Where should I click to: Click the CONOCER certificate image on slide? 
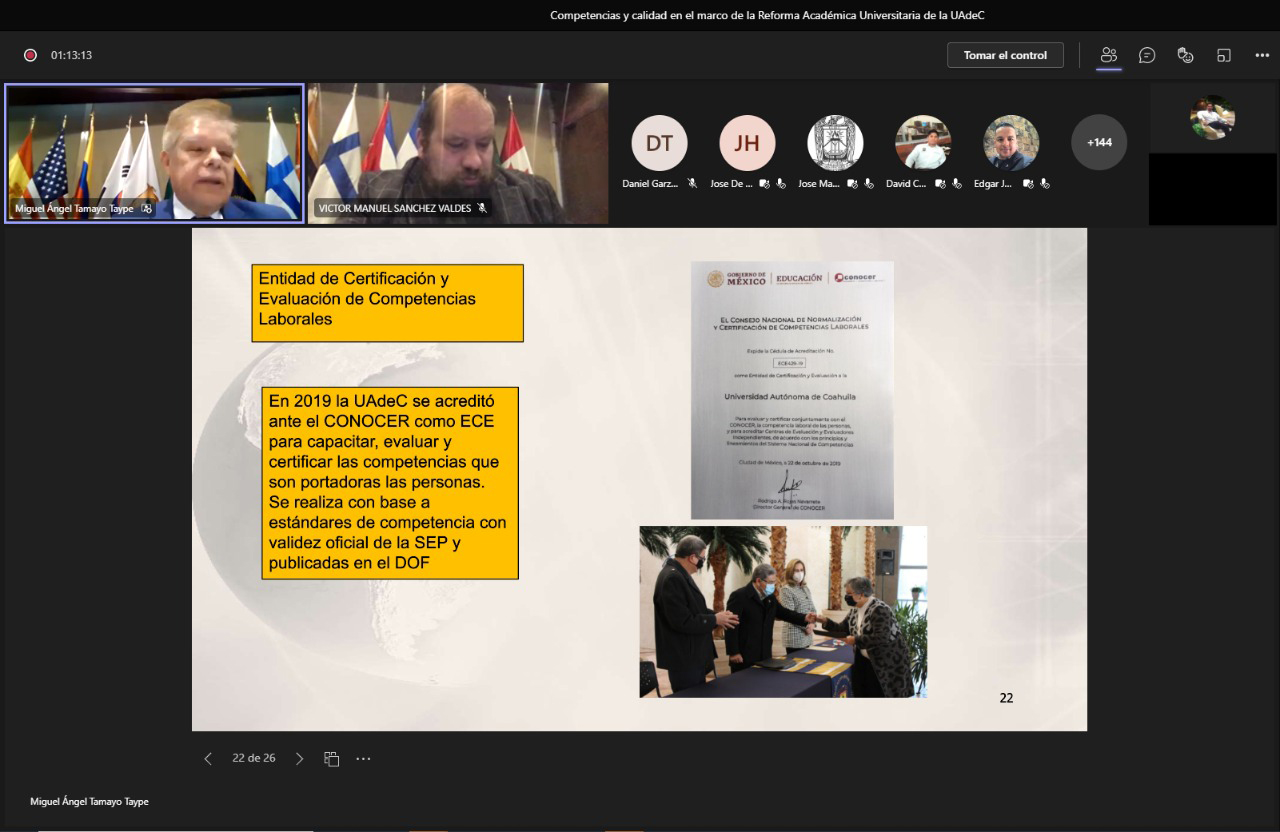tap(791, 390)
